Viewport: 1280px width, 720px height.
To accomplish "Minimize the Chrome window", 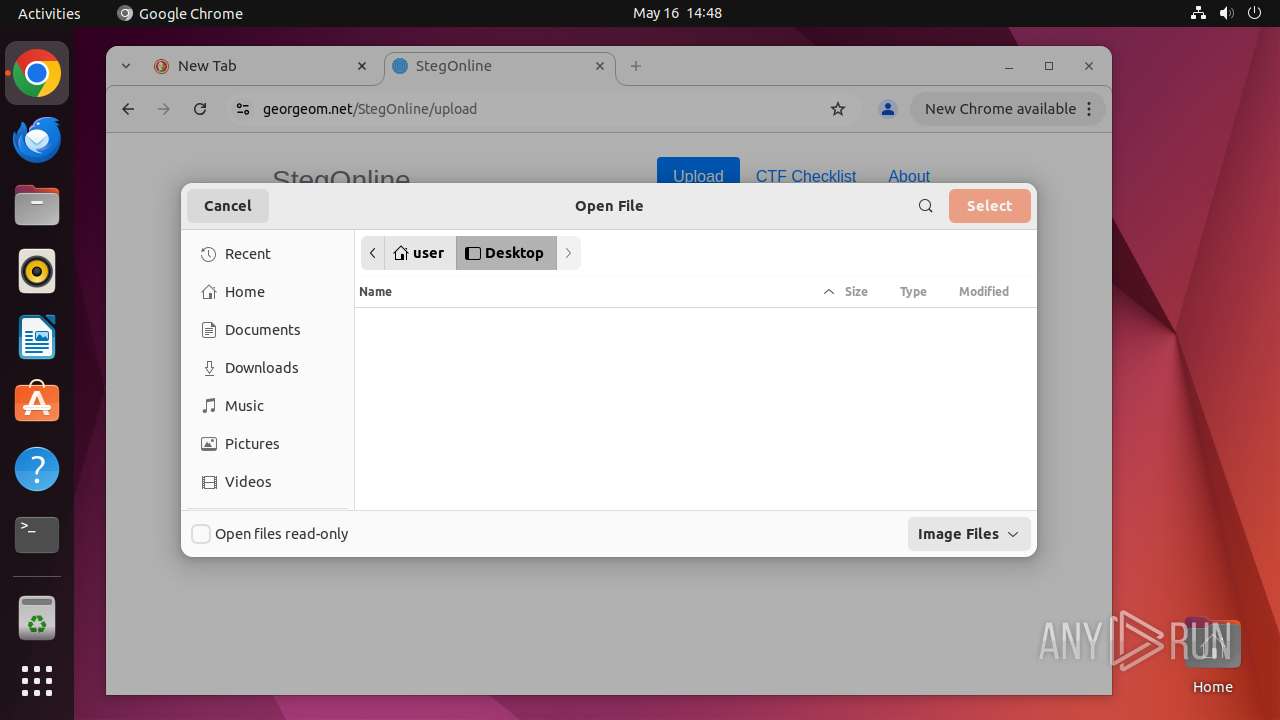I will click(1009, 66).
